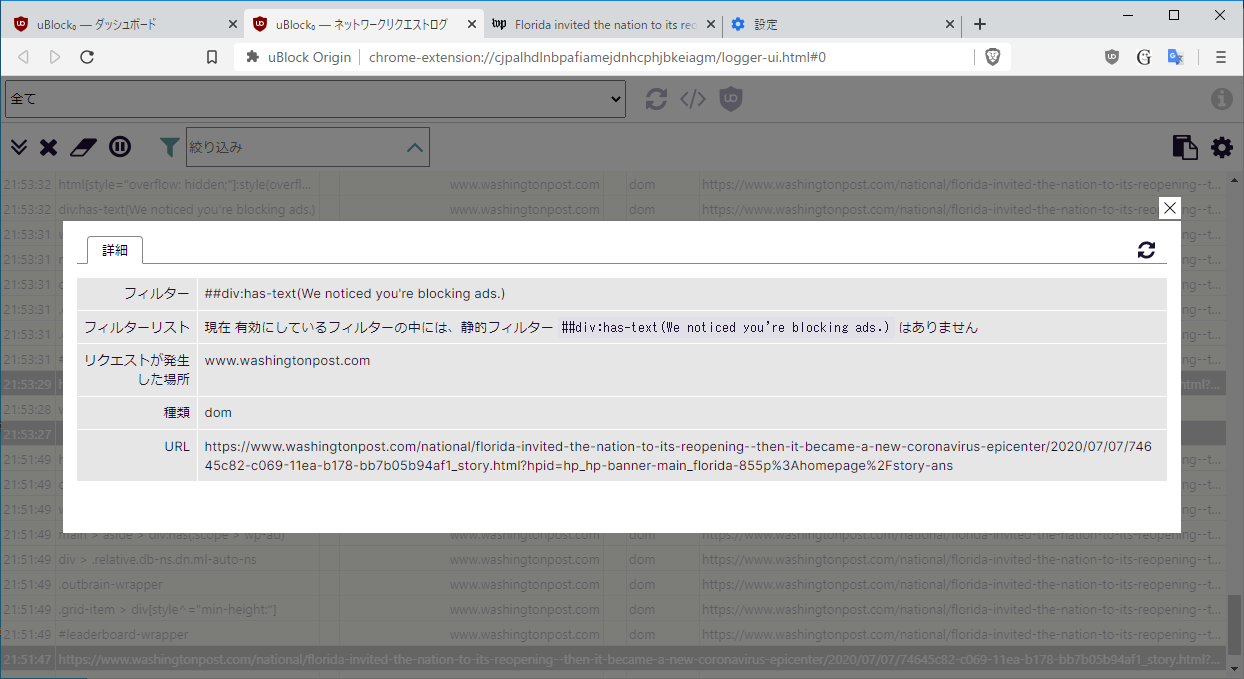
Task: Click the story URL in details dialog
Action: point(678,456)
